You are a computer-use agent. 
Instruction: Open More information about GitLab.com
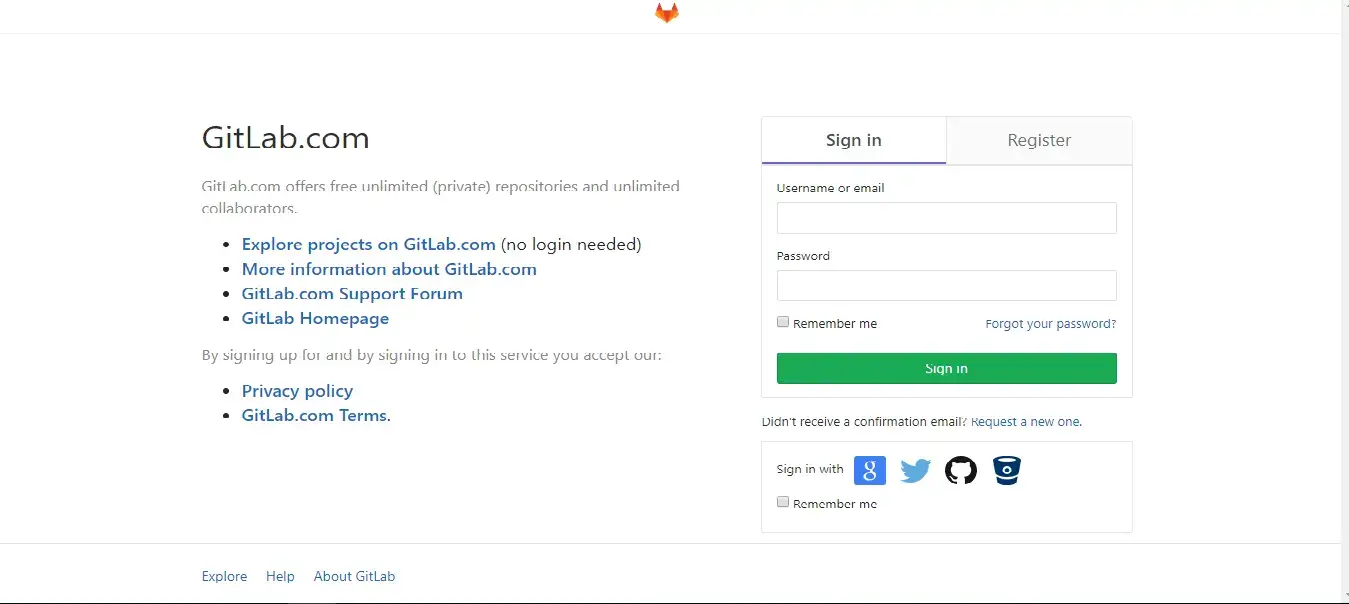389,269
